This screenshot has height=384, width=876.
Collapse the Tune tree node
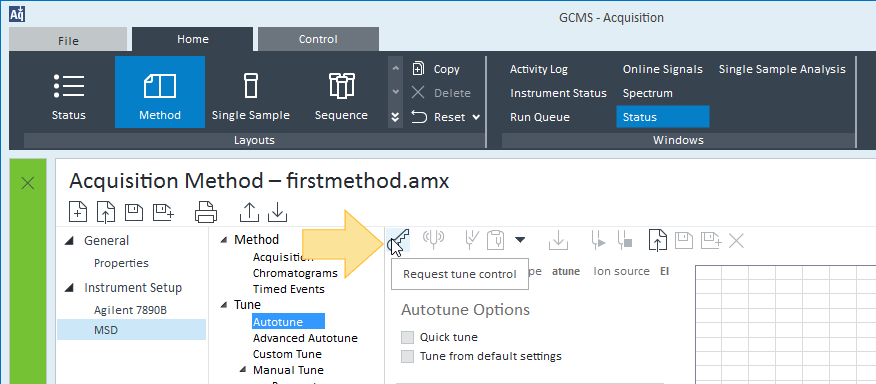[x=224, y=305]
